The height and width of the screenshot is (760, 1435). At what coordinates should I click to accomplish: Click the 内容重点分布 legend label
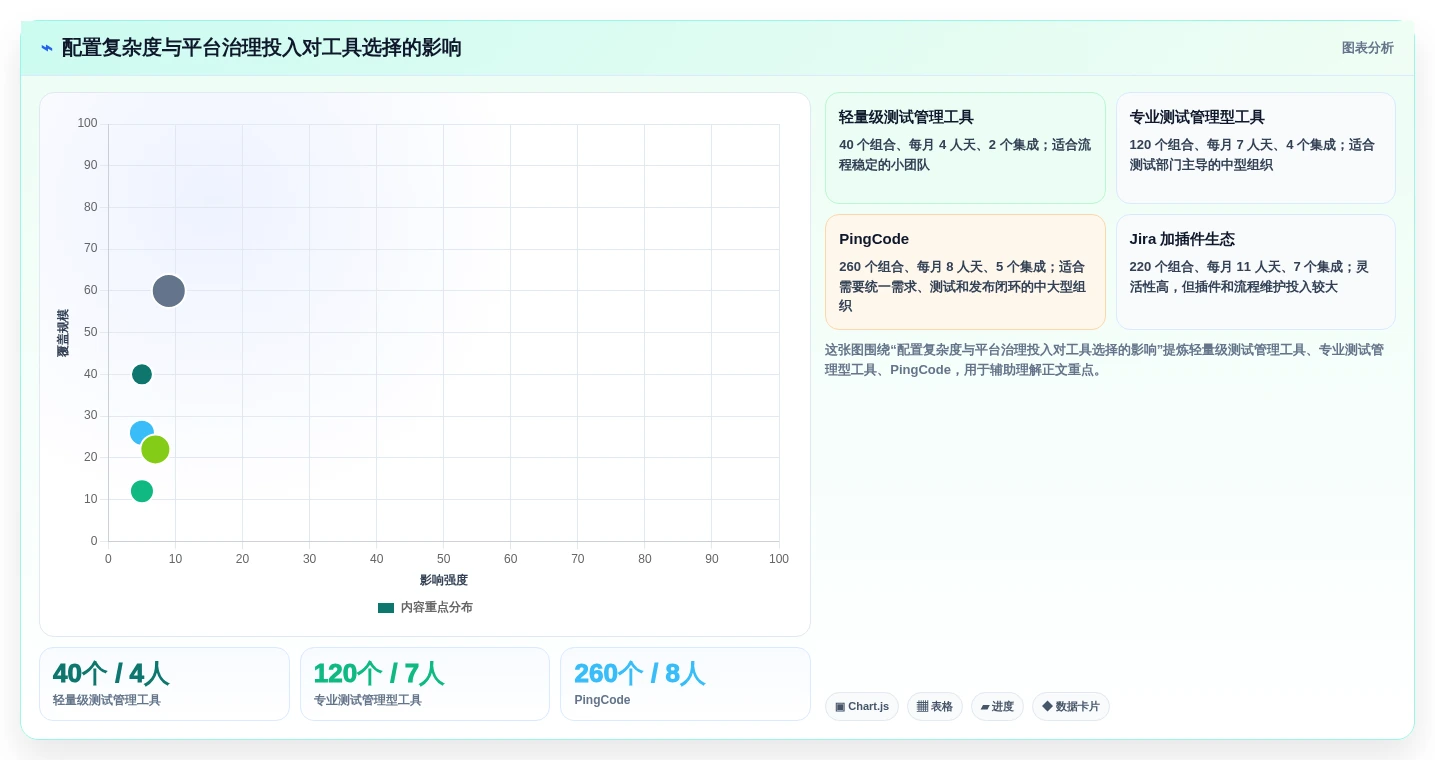click(436, 607)
